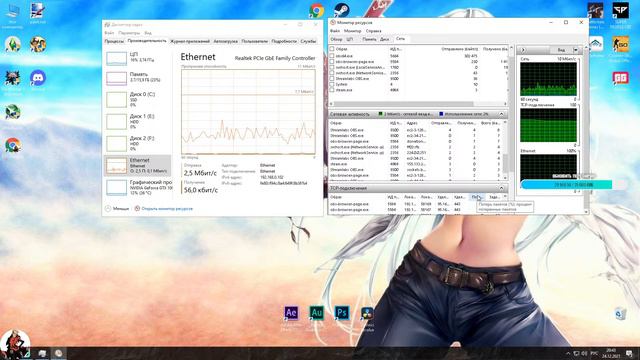Screen dimensions: 640x360
Task: Open the Recycle Bin on the desktop
Action: pos(620,314)
